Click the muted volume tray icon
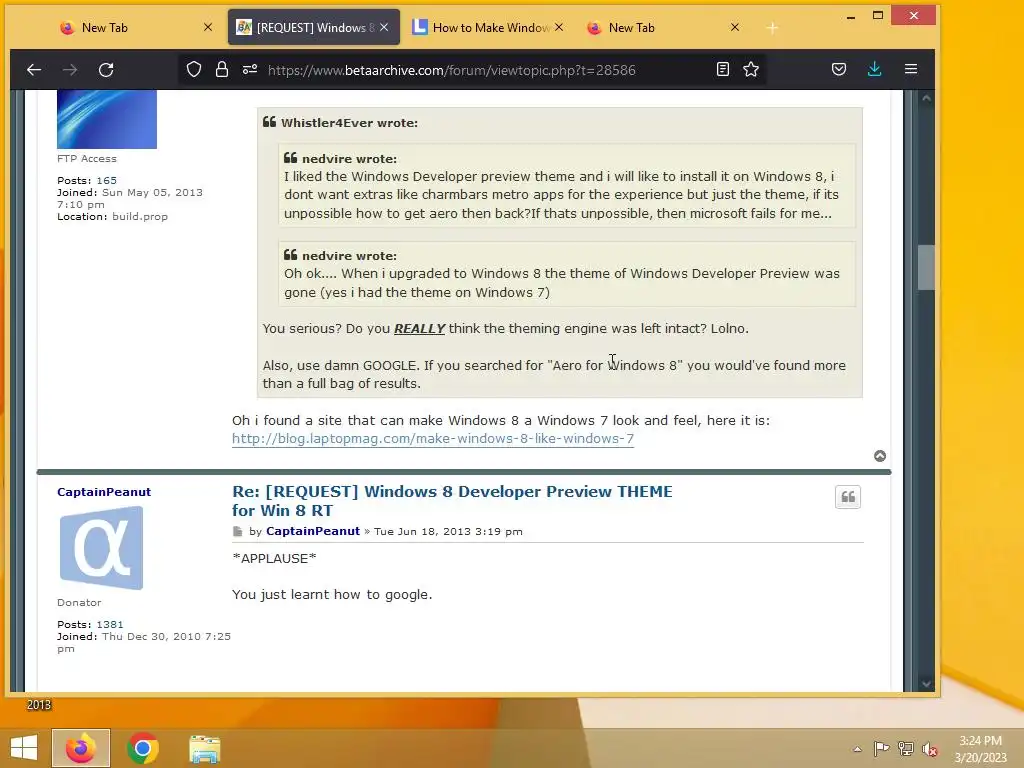The image size is (1024, 768). tap(931, 749)
